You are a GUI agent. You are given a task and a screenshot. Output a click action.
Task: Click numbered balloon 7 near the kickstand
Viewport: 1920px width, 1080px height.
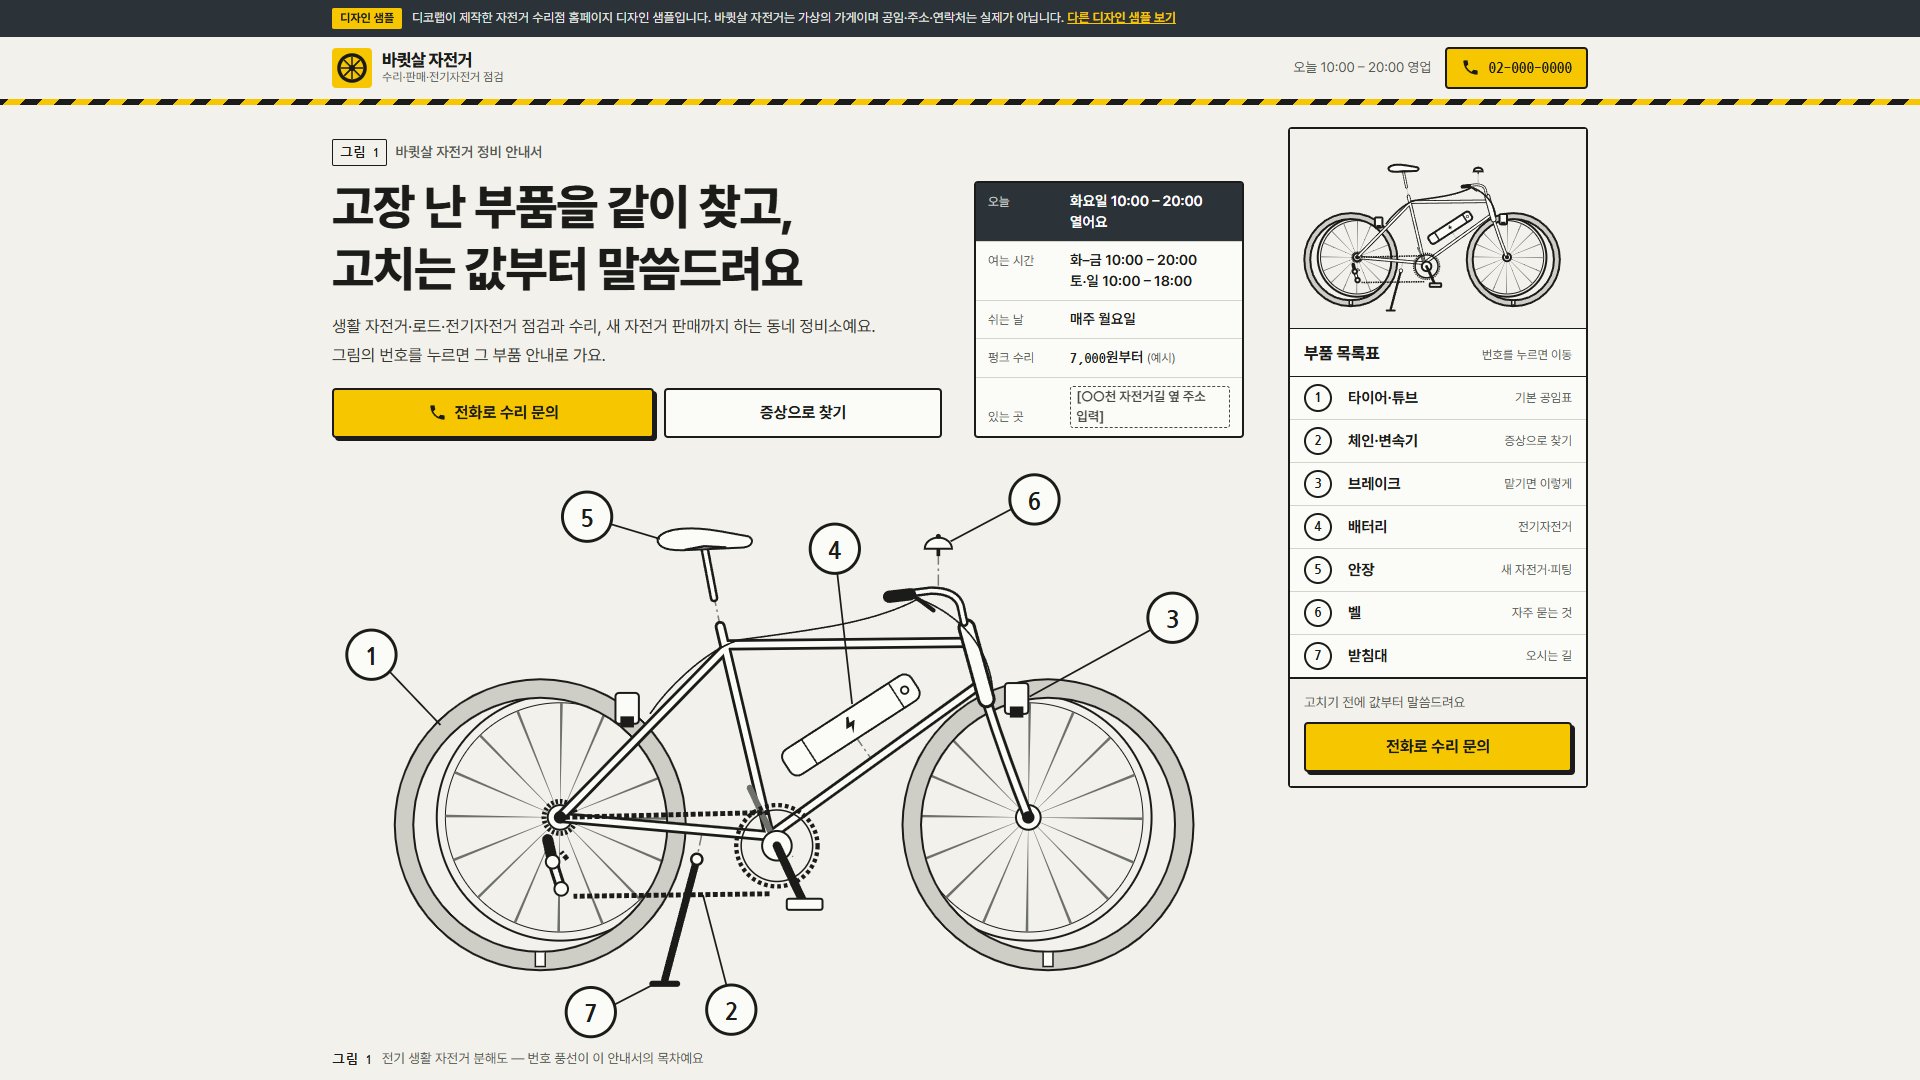pos(590,1012)
